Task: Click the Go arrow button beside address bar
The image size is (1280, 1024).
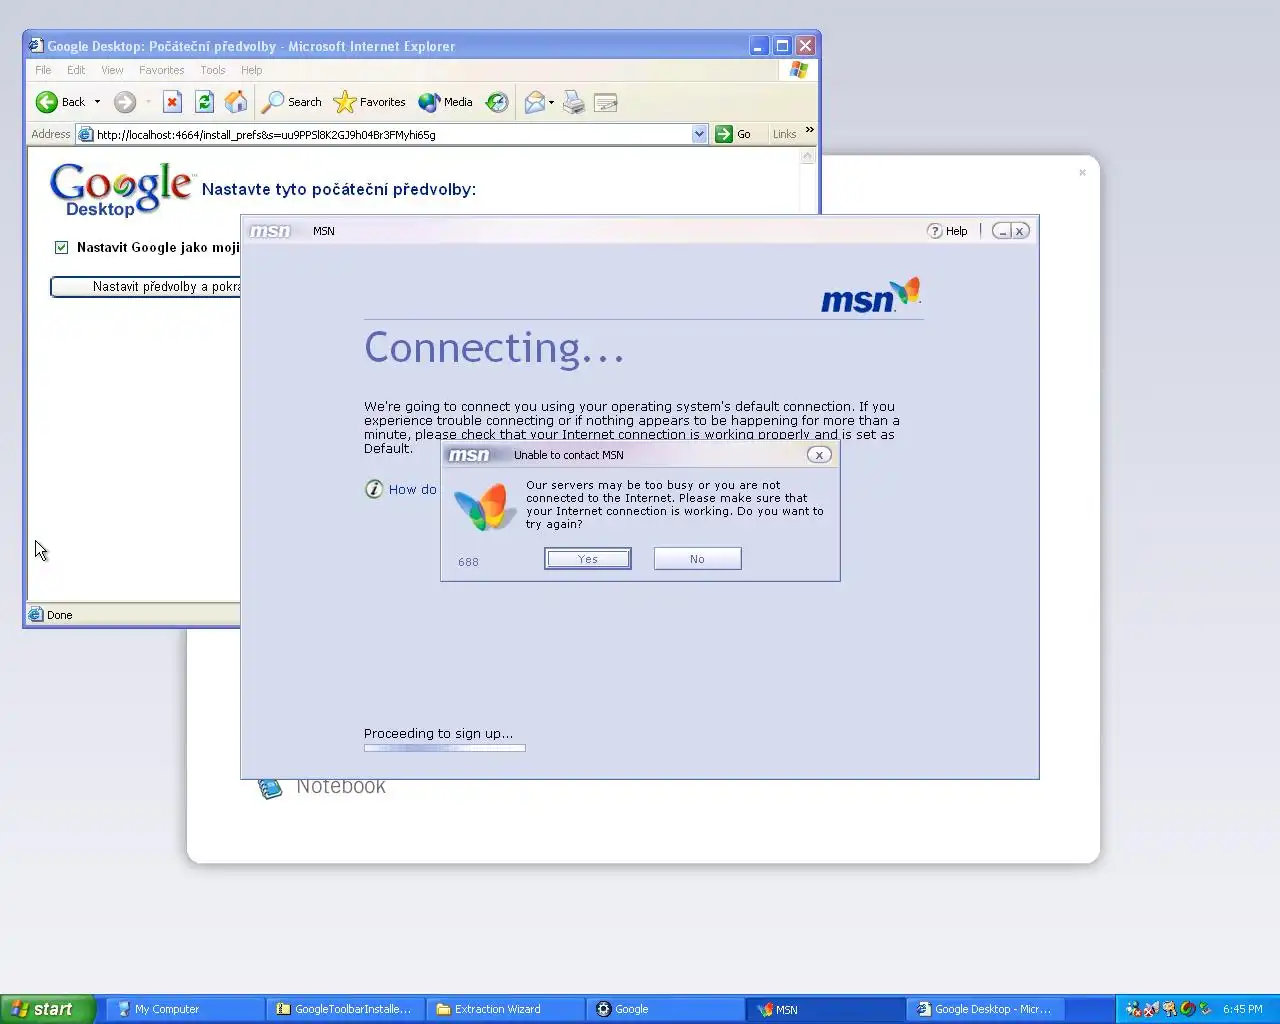Action: [x=724, y=134]
